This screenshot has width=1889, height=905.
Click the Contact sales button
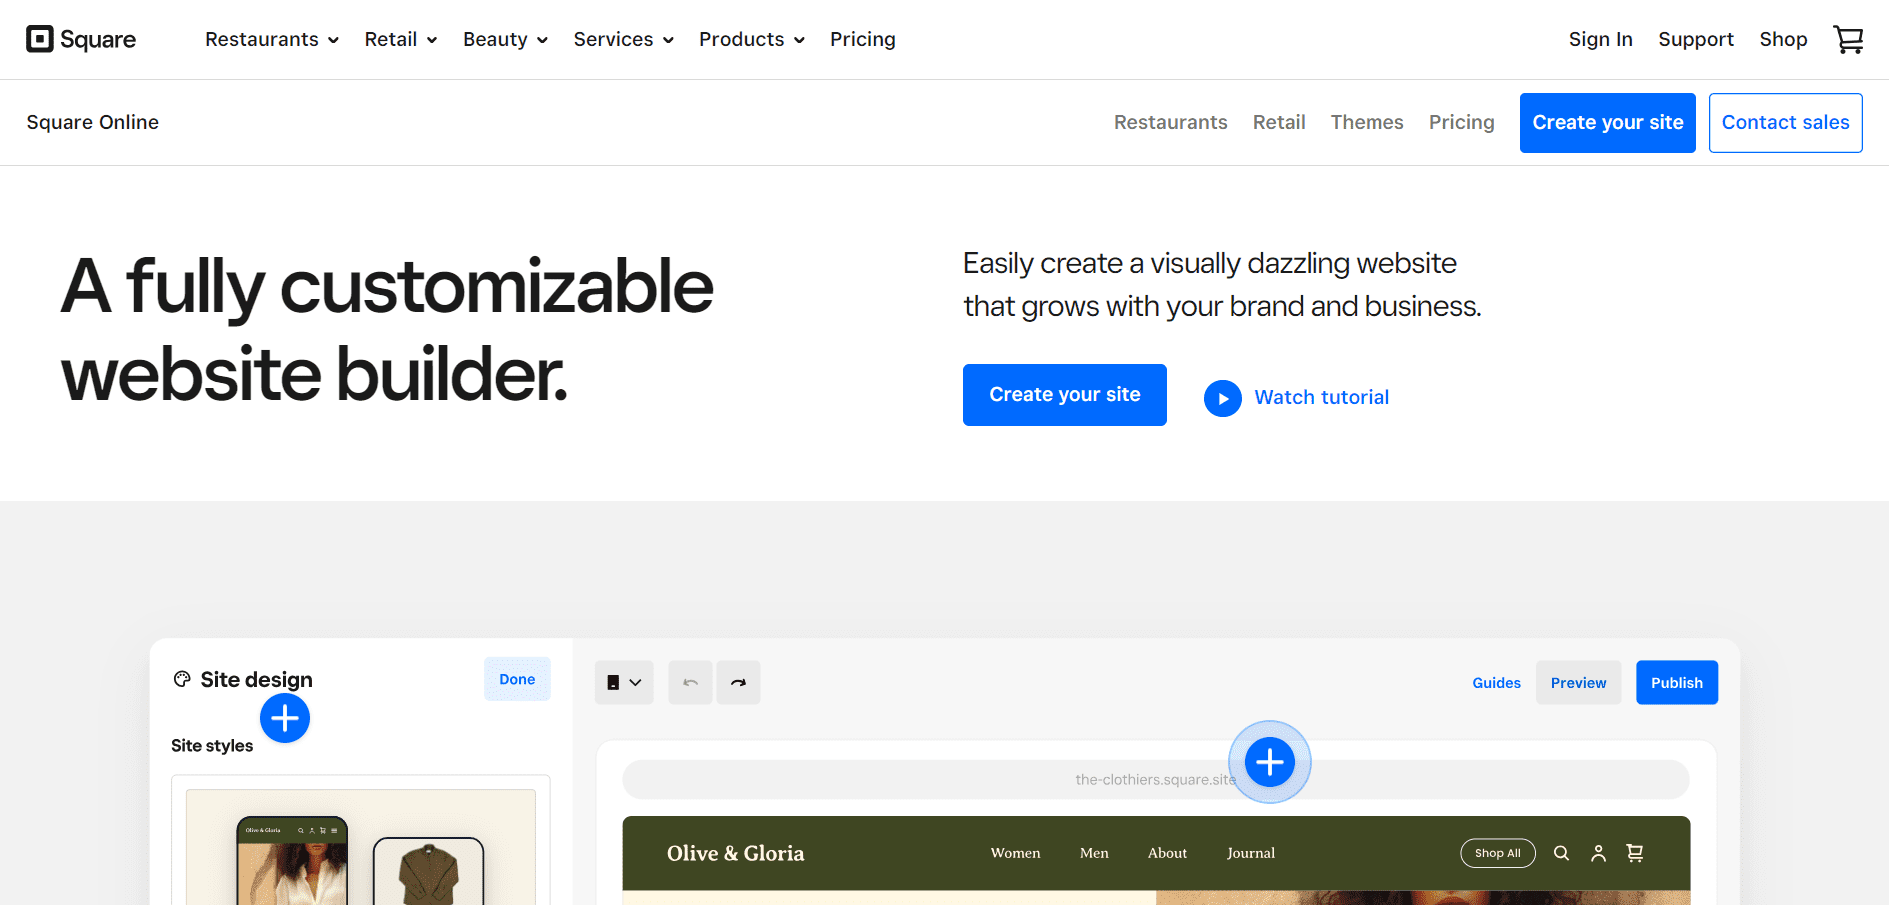pos(1785,123)
